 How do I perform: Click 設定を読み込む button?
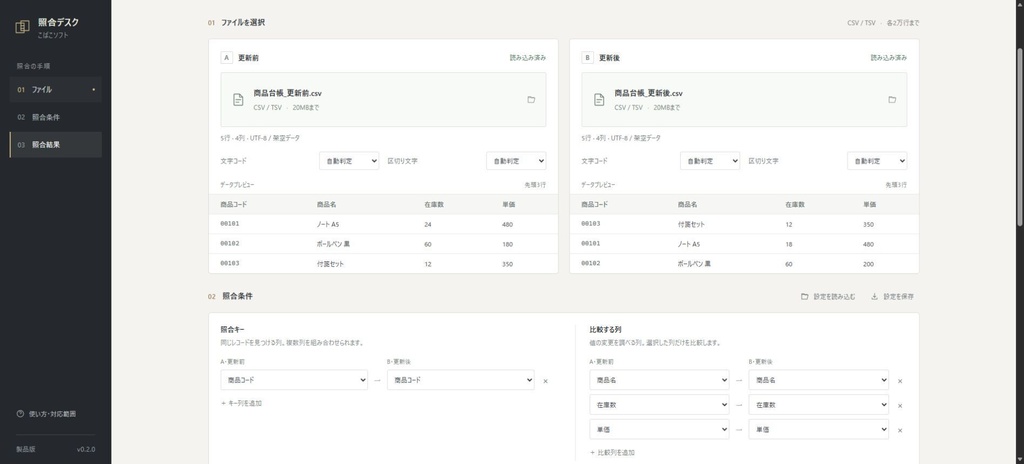click(828, 297)
